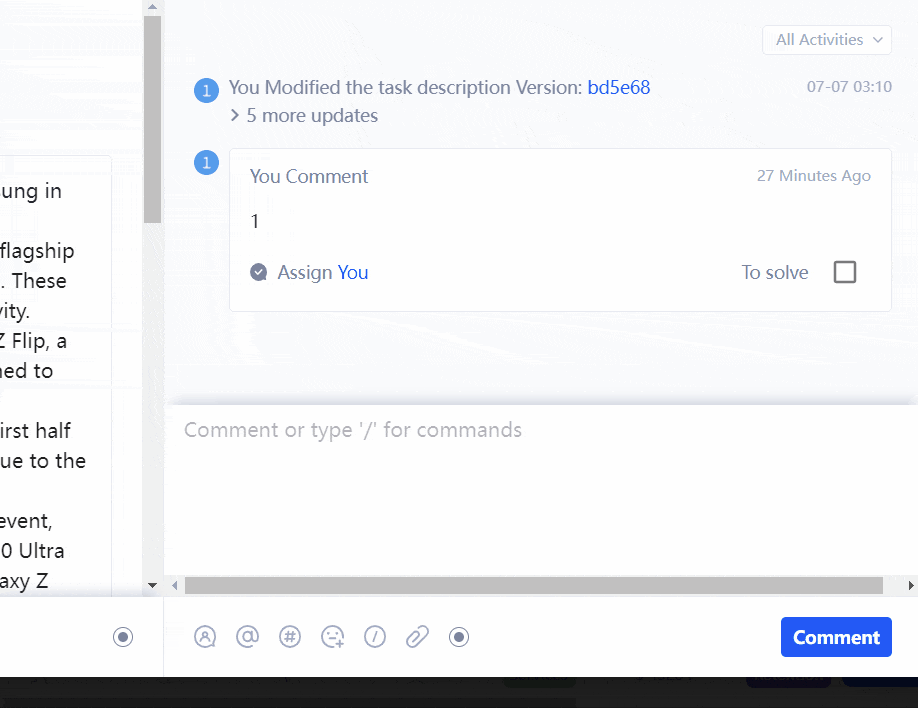Open version link bd5e68
The width and height of the screenshot is (918, 708).
pos(618,88)
